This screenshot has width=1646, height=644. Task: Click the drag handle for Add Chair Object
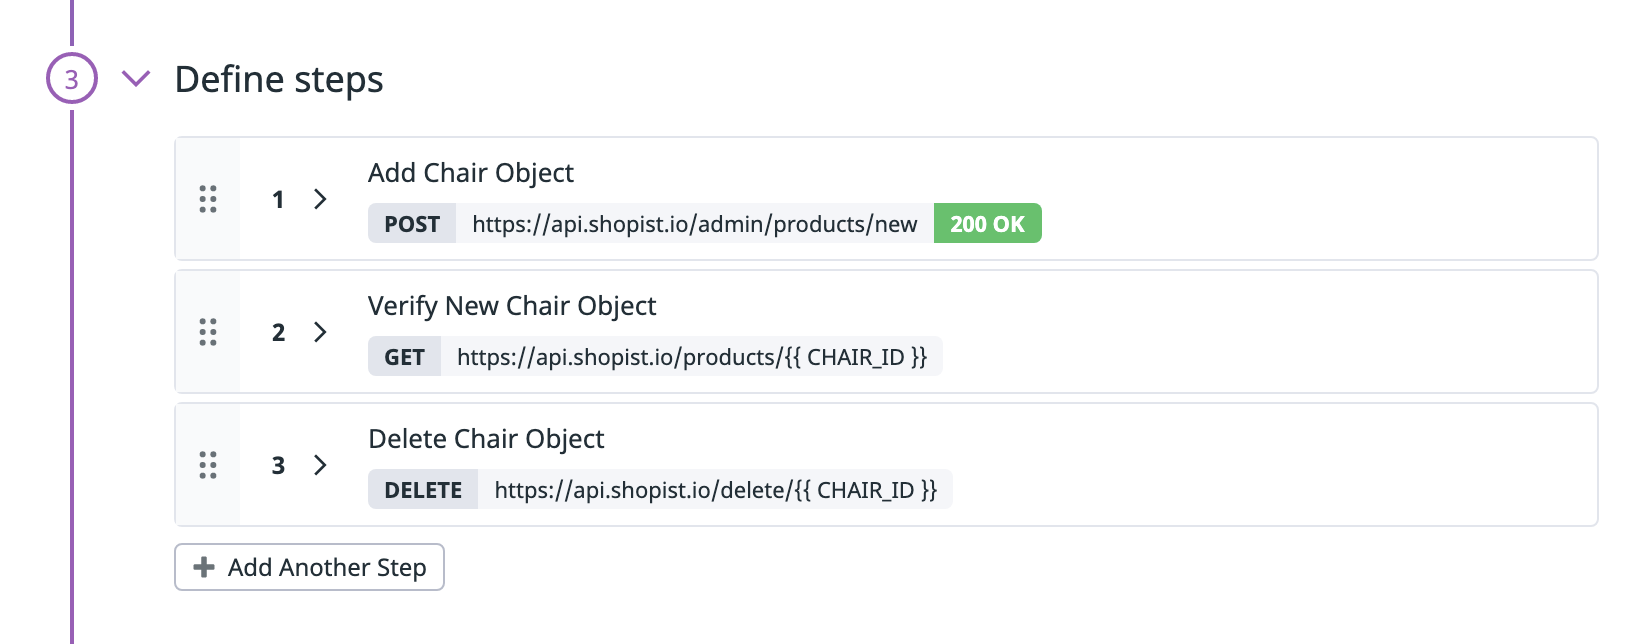pyautogui.click(x=208, y=199)
